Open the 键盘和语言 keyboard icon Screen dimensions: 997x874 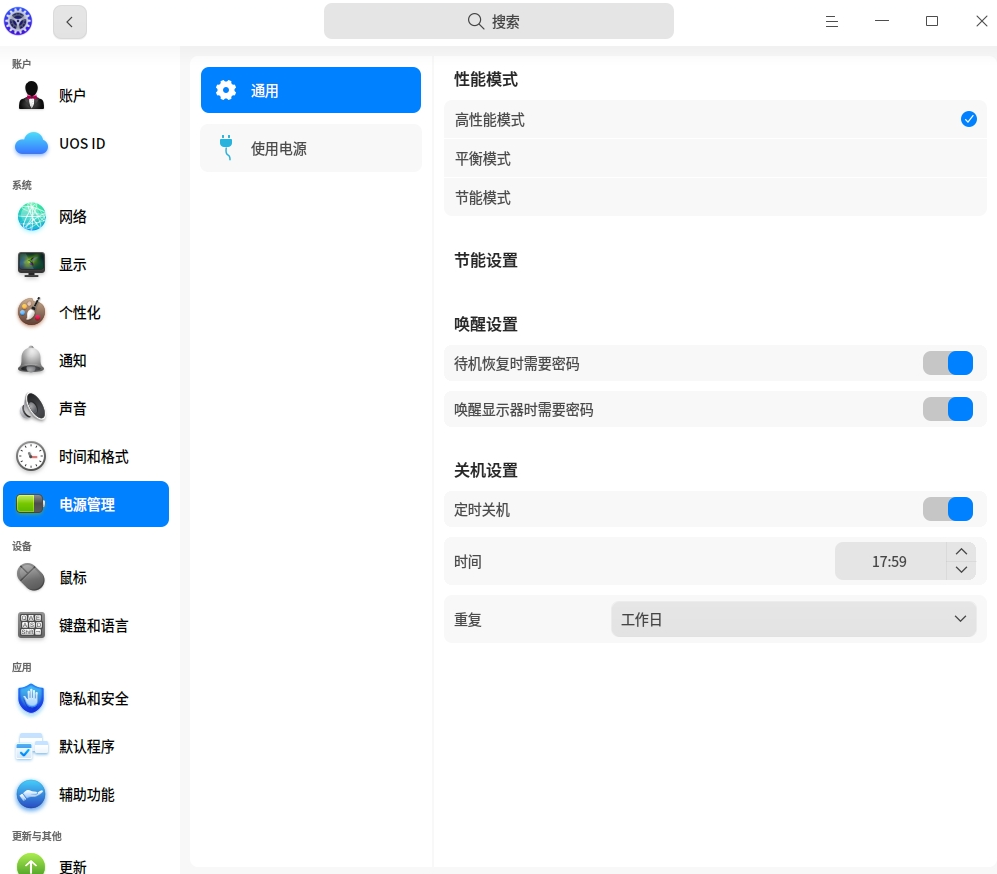[31, 625]
